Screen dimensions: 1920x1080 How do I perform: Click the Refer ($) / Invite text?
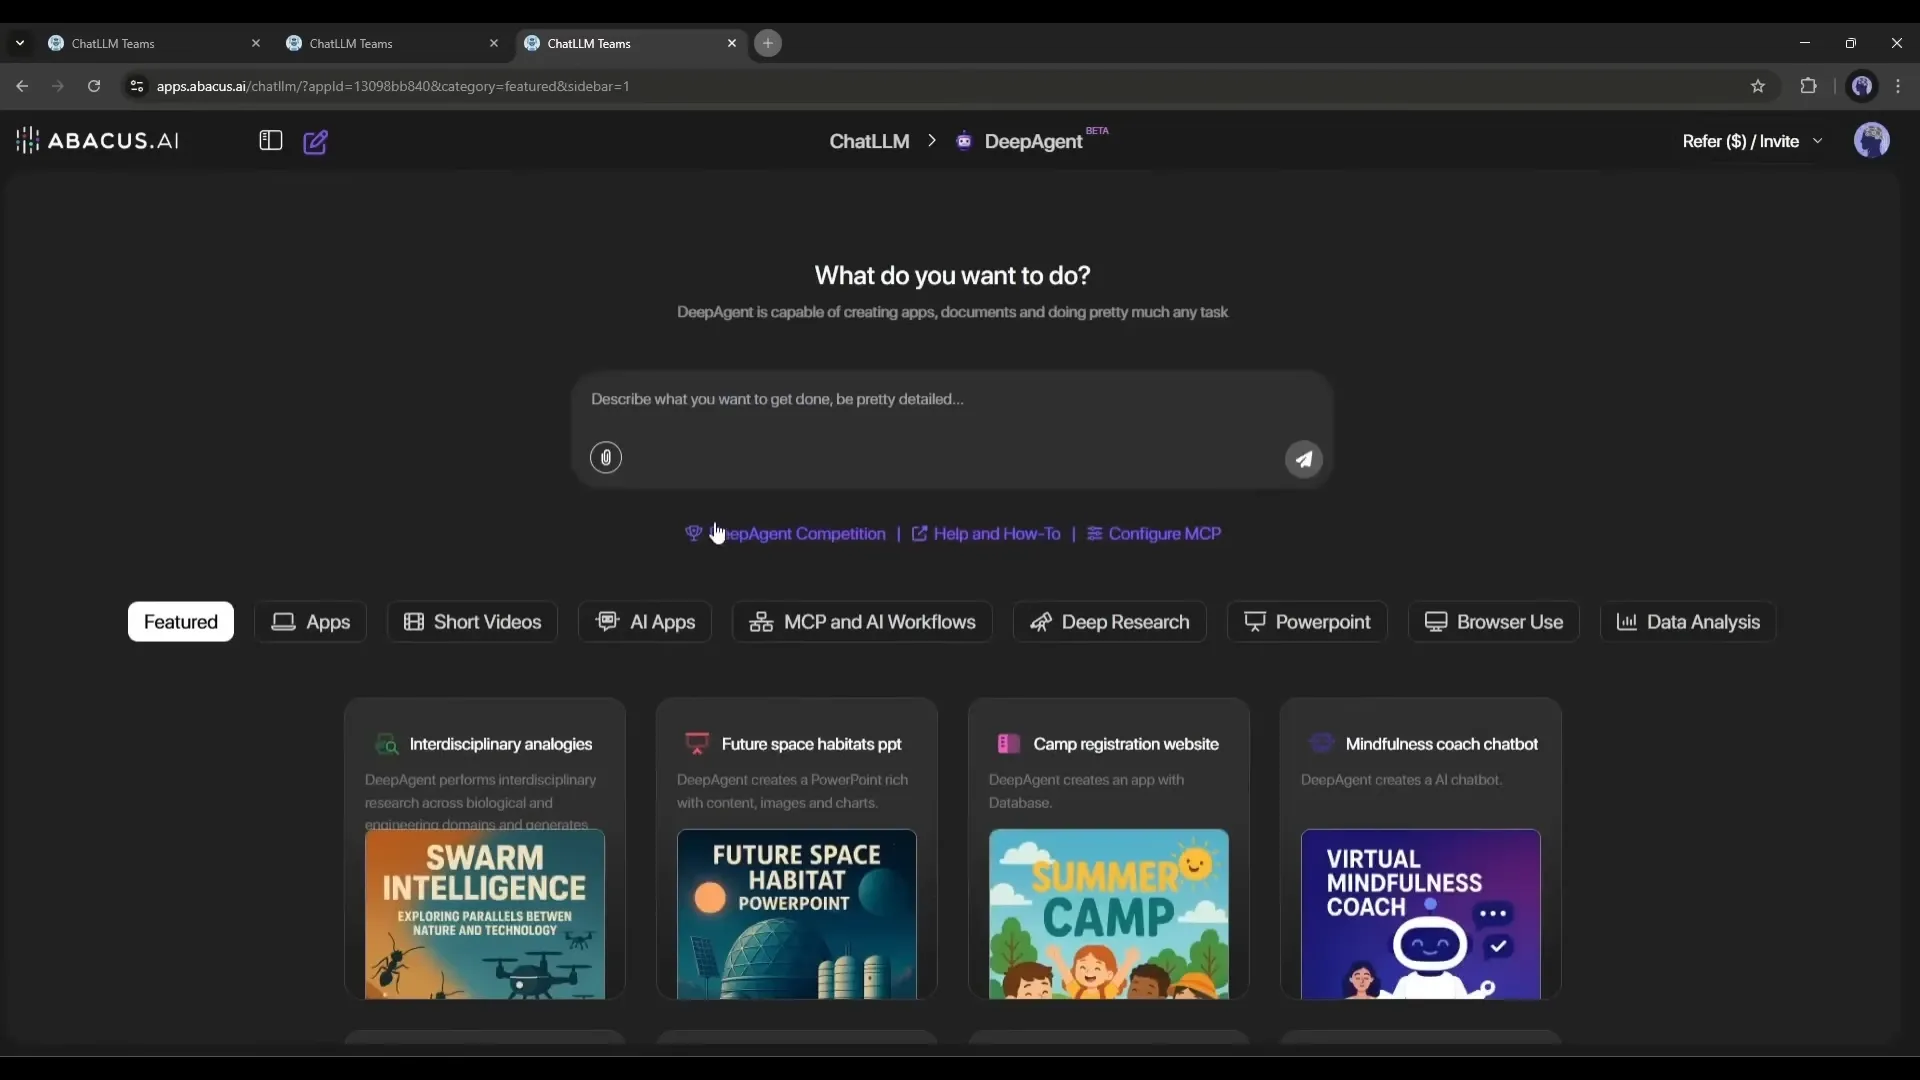click(x=1740, y=141)
